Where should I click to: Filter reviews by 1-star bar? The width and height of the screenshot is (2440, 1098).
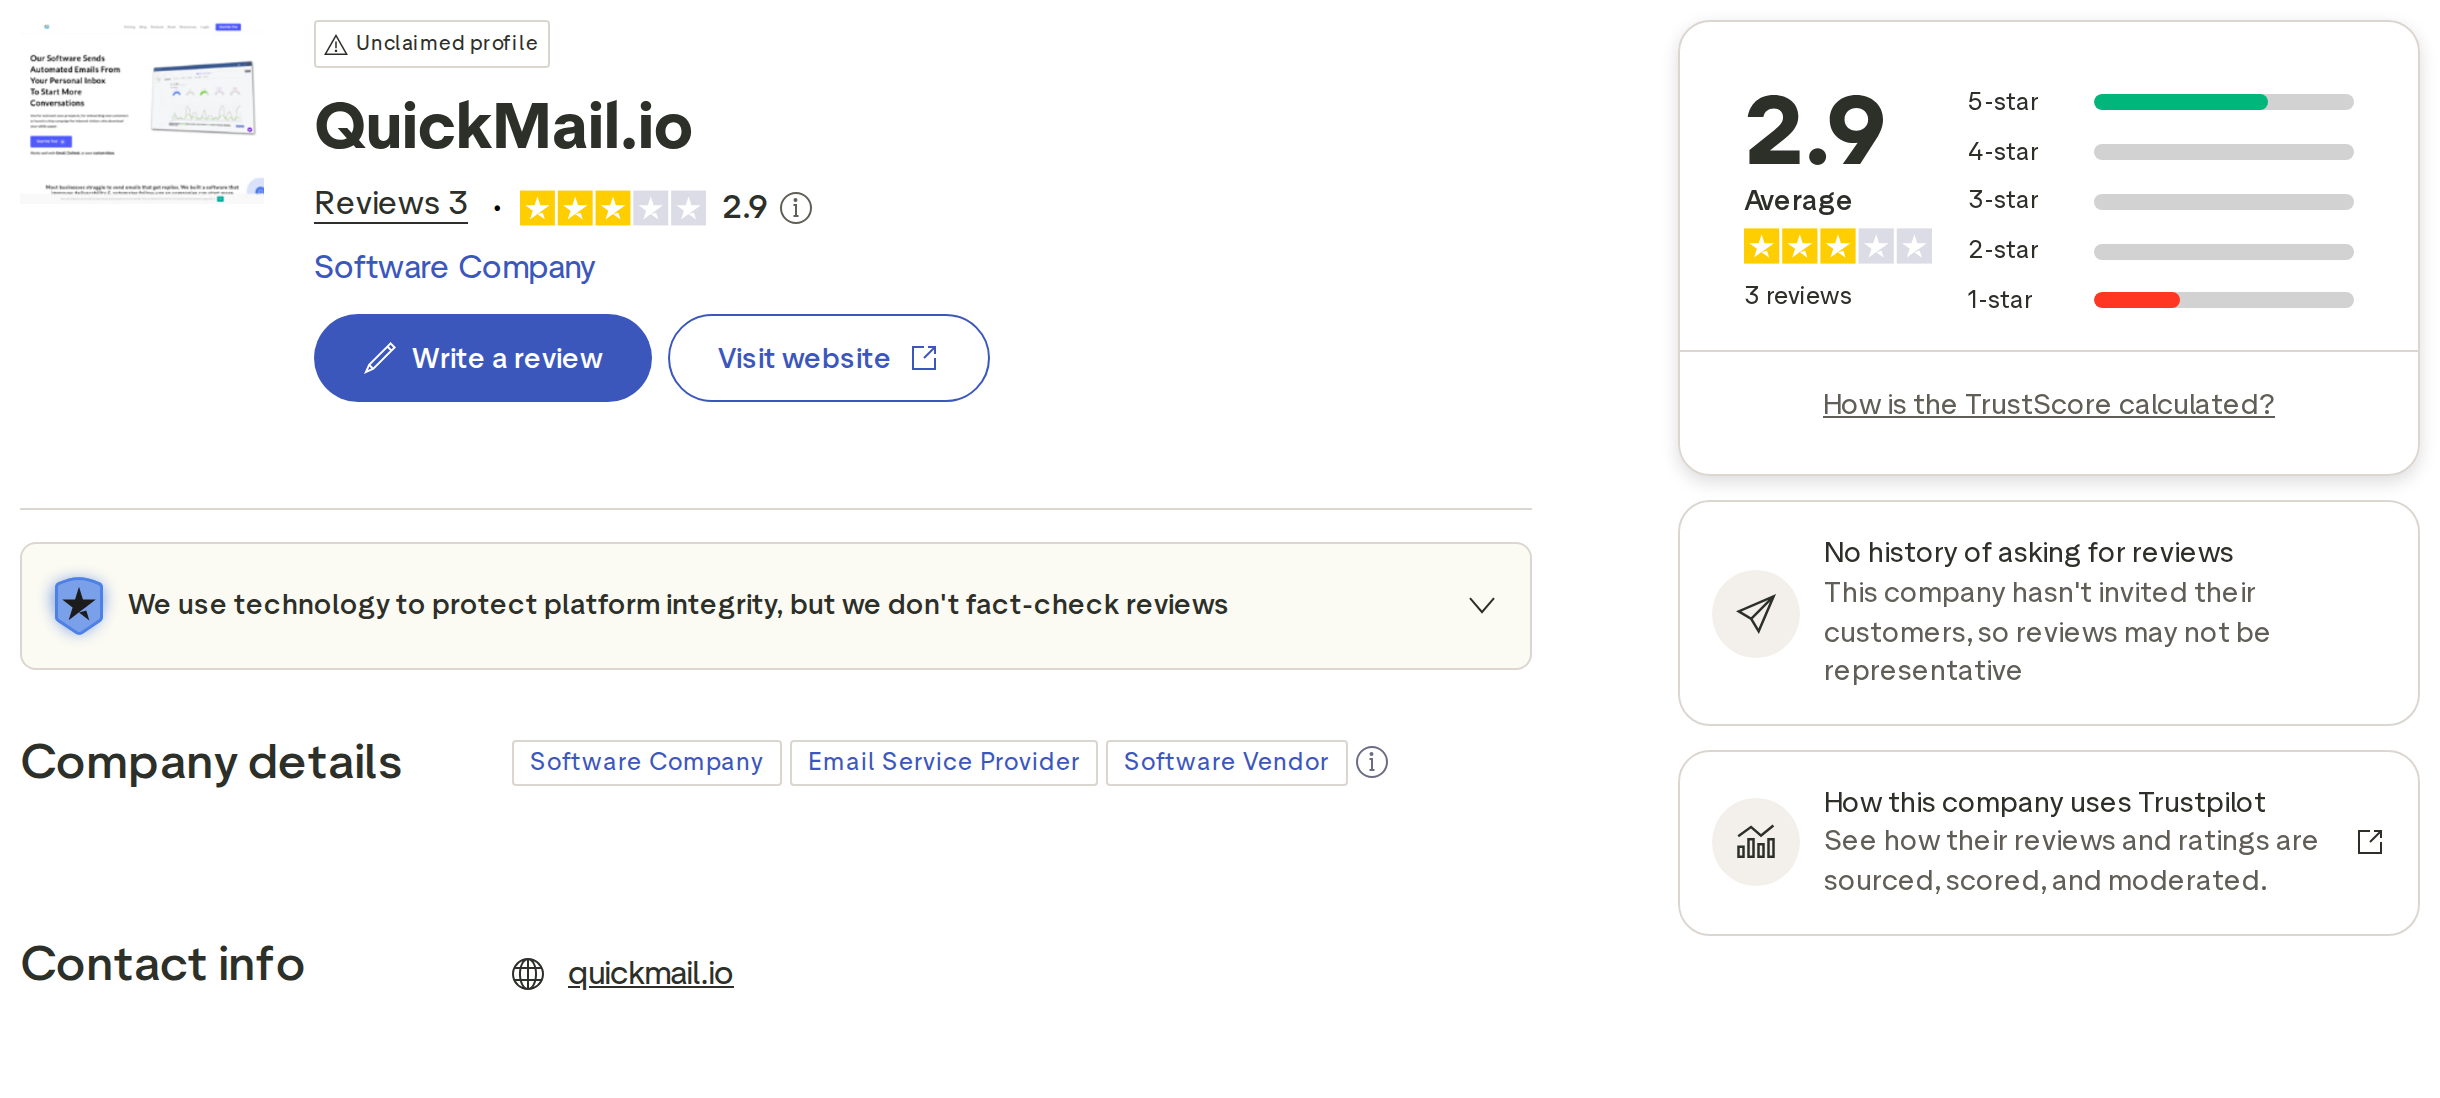click(x=2160, y=300)
